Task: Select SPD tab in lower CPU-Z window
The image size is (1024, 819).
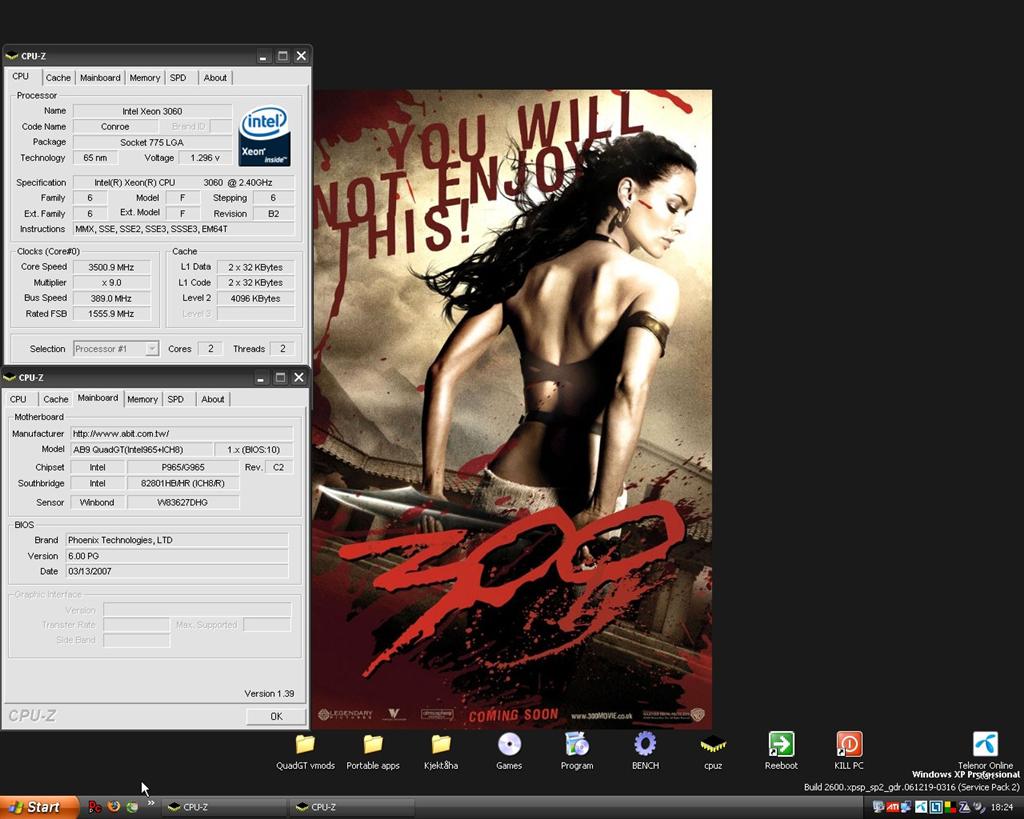Action: (176, 399)
